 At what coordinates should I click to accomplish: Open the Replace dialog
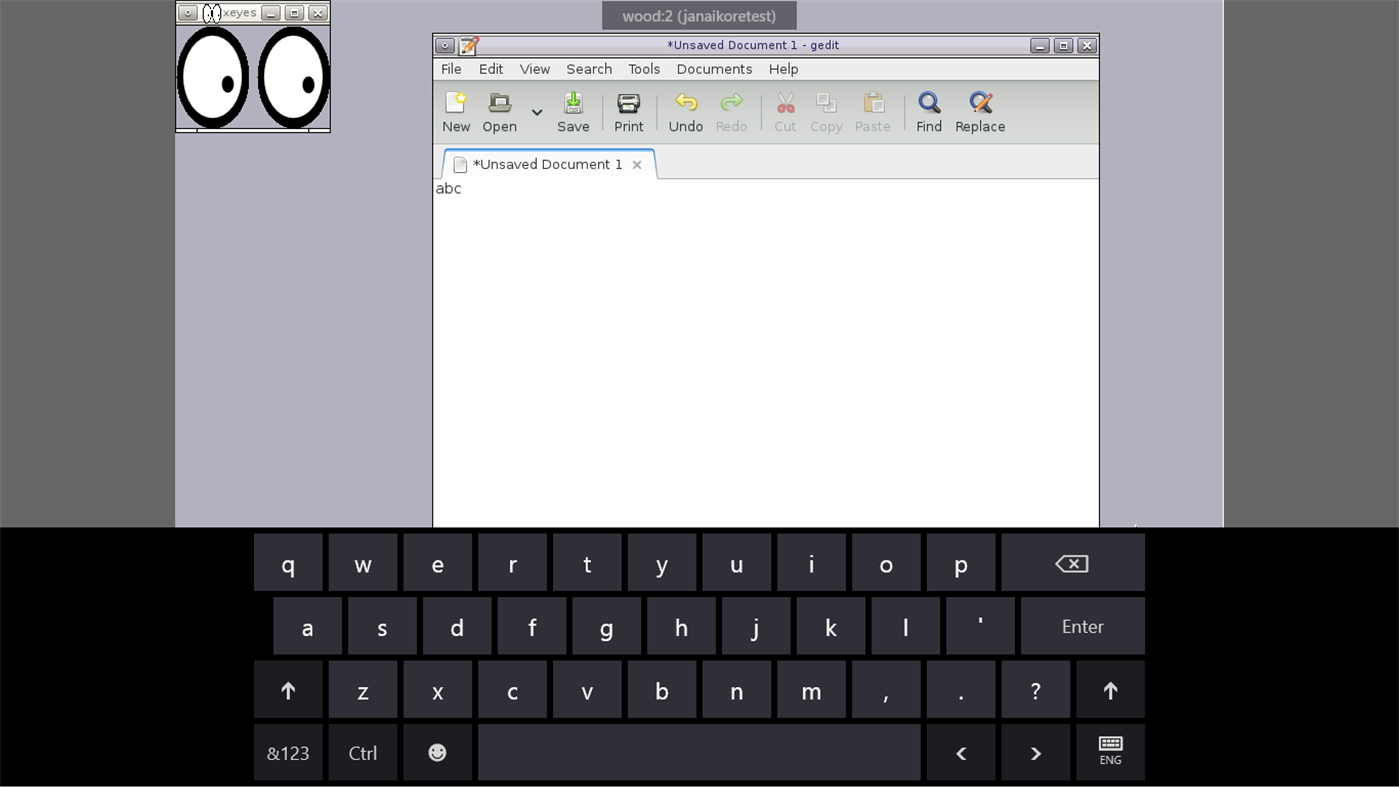(979, 110)
